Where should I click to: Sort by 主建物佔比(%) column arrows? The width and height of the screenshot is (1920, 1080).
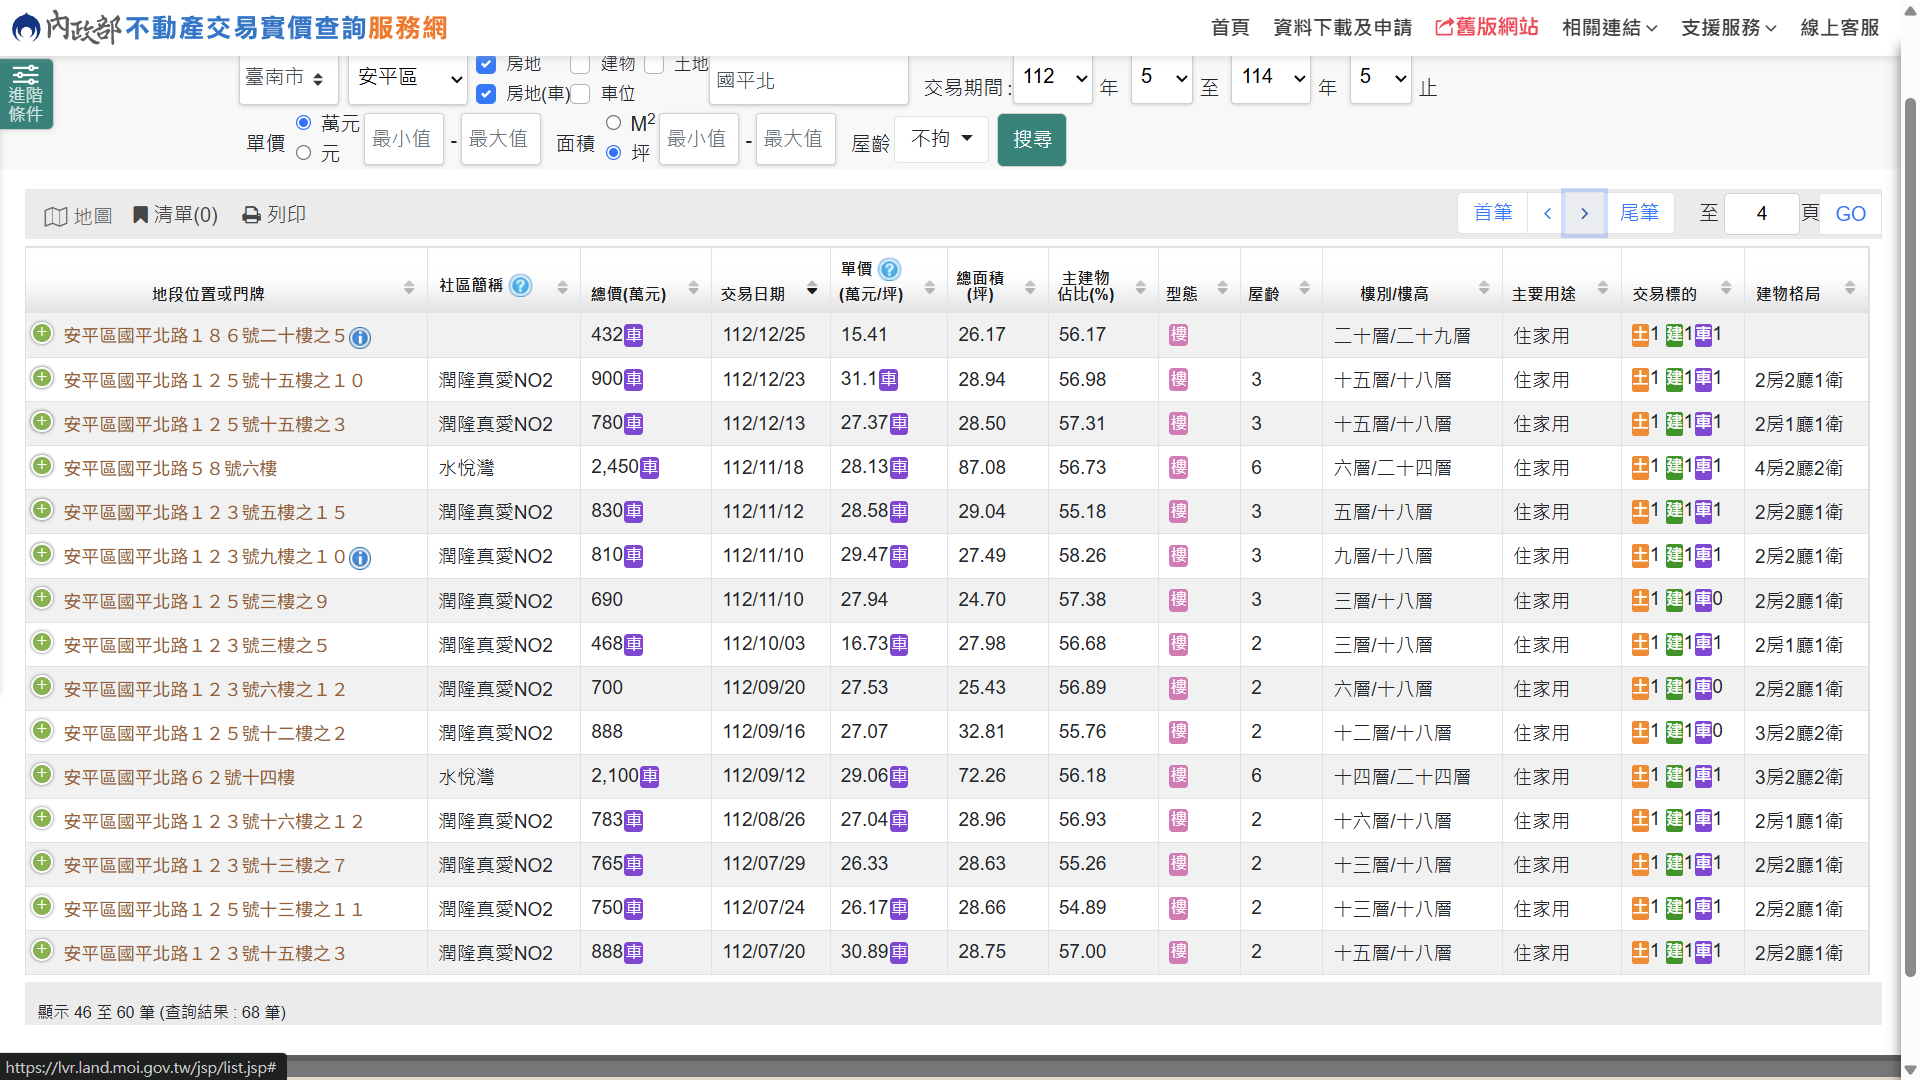[x=1140, y=288]
